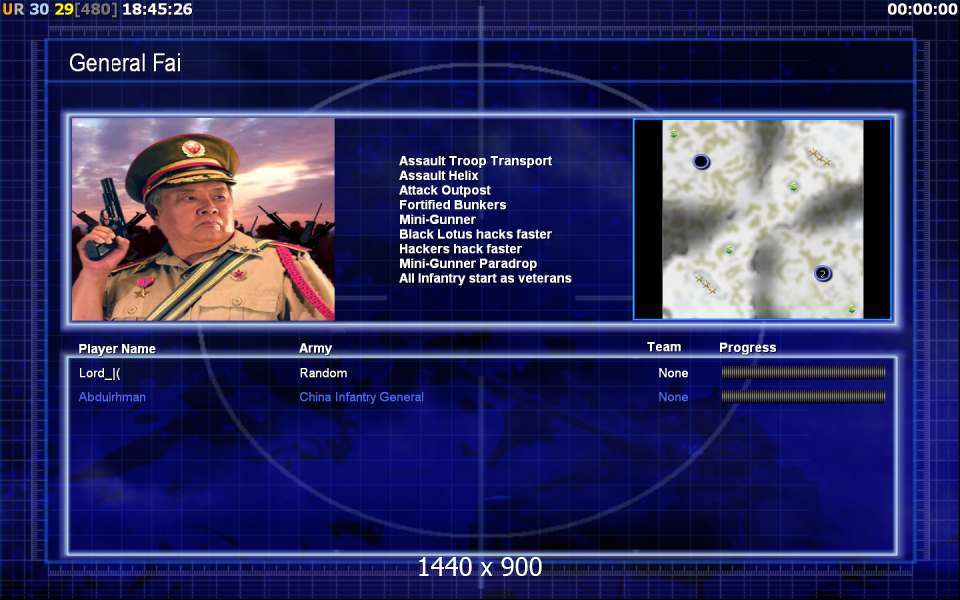
Task: Click the start position marker numbered 2
Action: [823, 273]
